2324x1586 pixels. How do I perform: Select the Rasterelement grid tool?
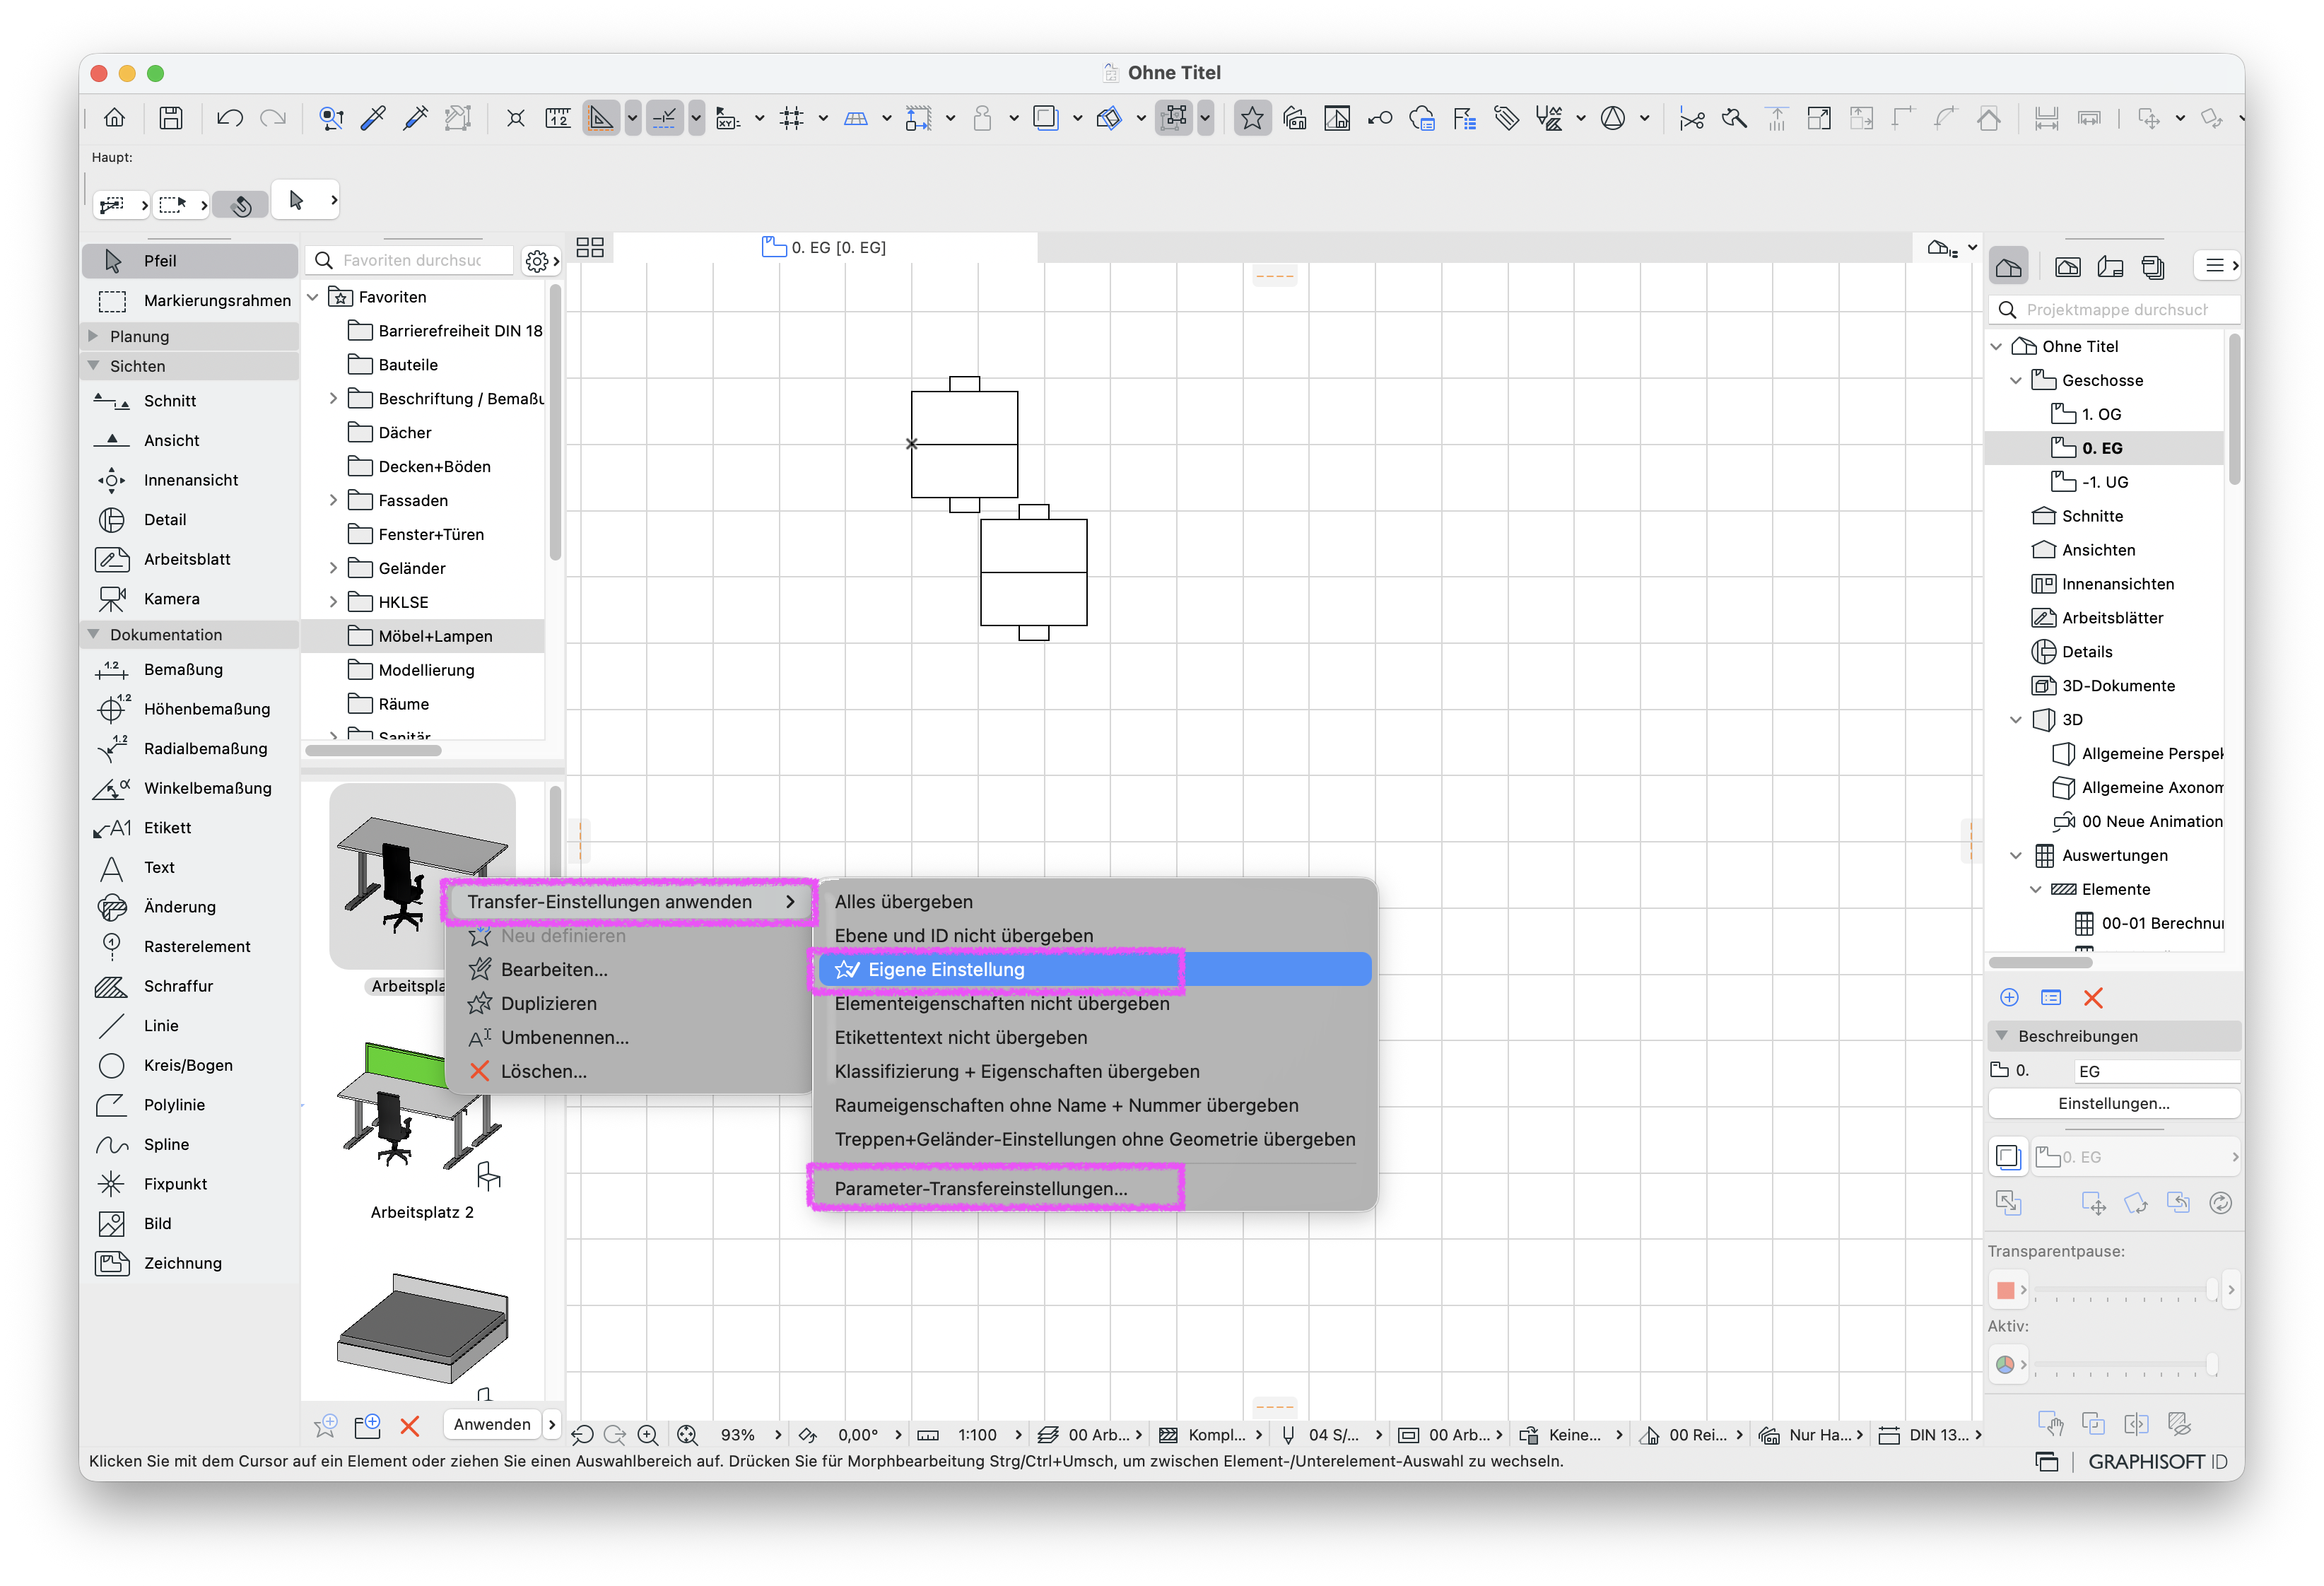coord(190,946)
